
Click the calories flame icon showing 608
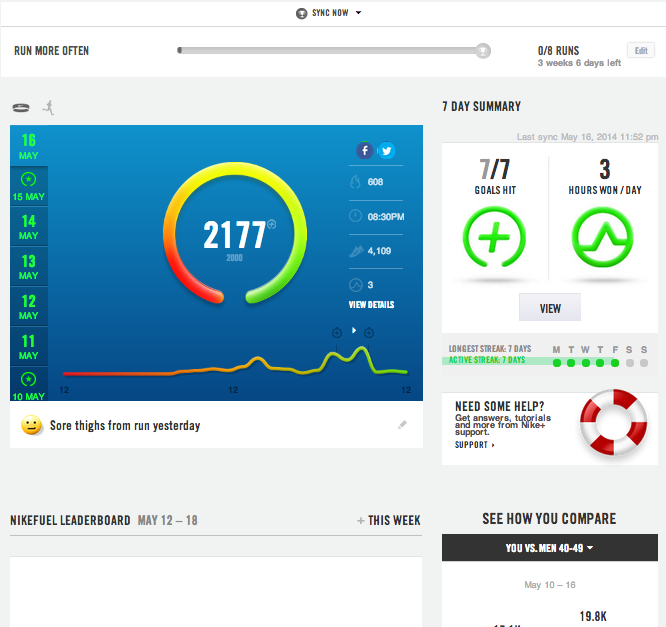click(x=355, y=182)
